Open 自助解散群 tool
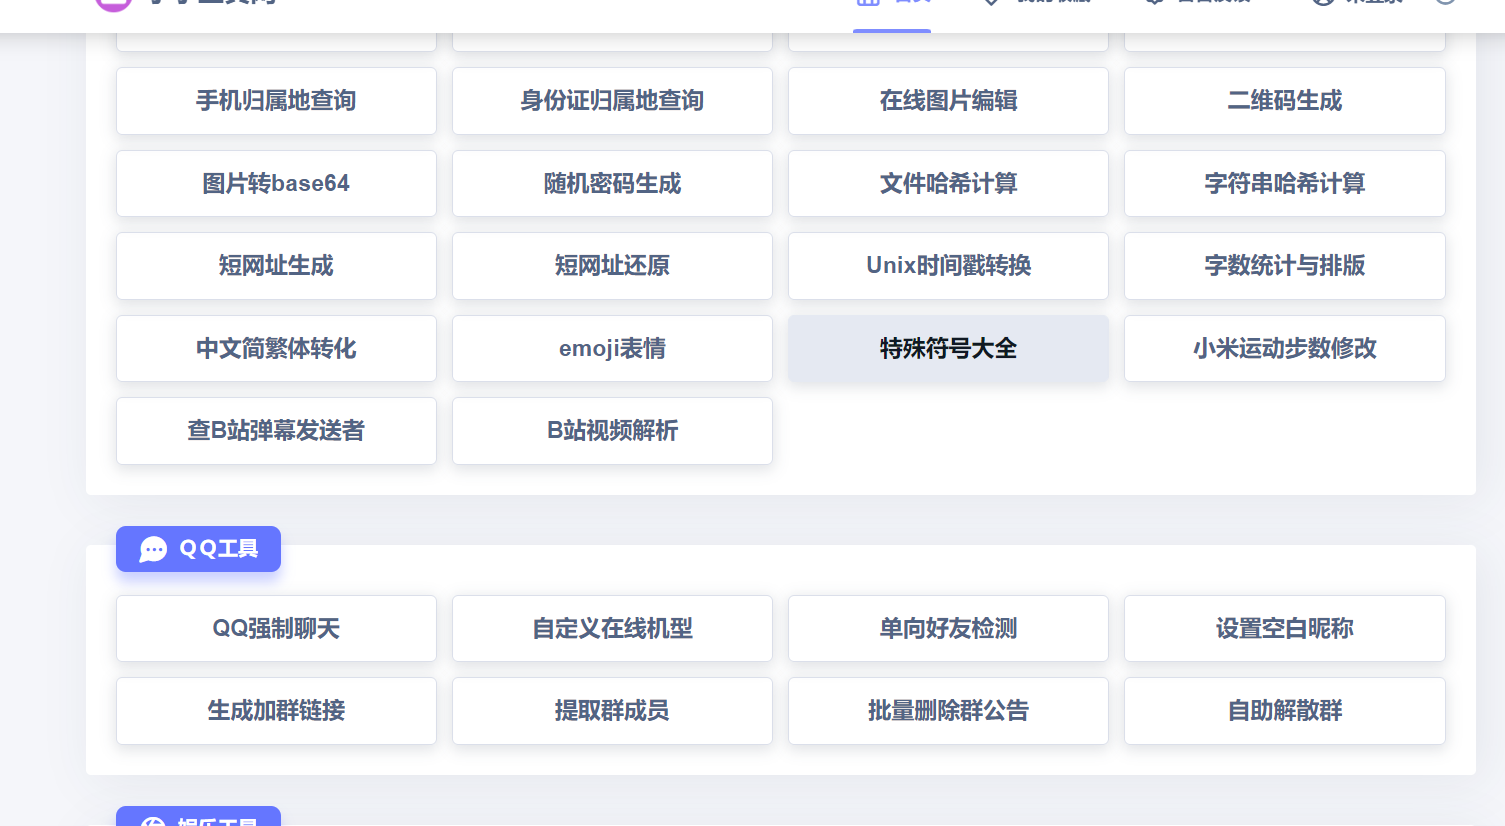The image size is (1505, 826). coord(1284,711)
